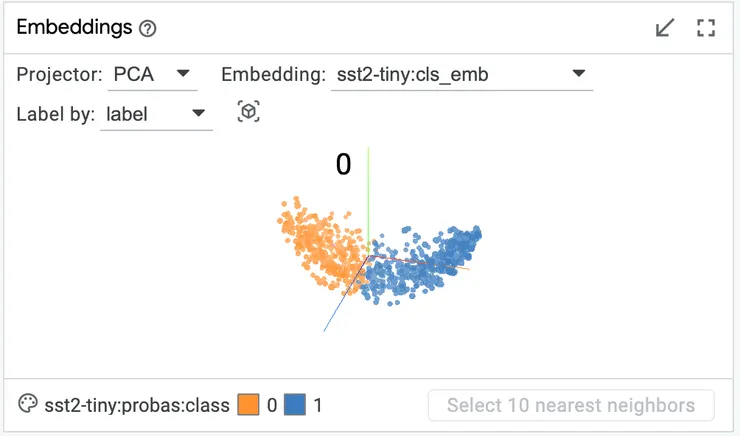Click the "Label by:" field label
740x436 pixels.
[56, 114]
